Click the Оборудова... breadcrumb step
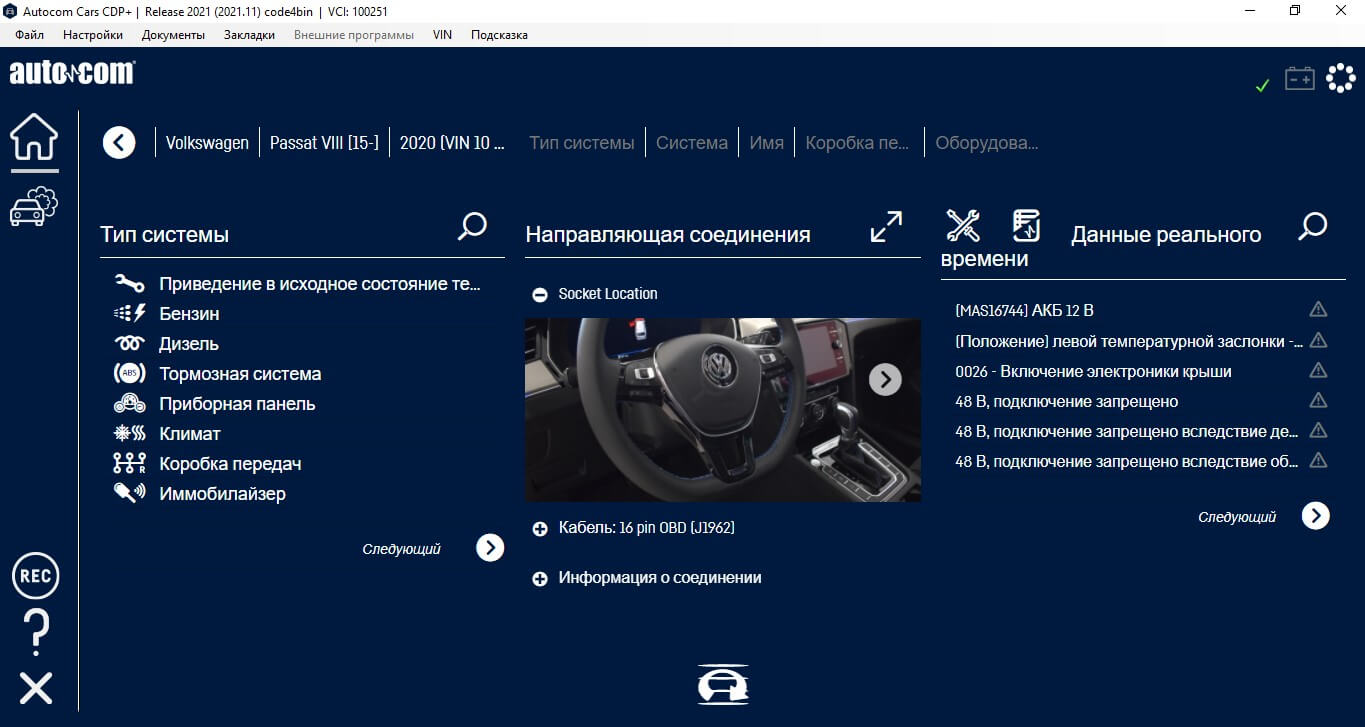The image size is (1365, 727). coord(987,143)
